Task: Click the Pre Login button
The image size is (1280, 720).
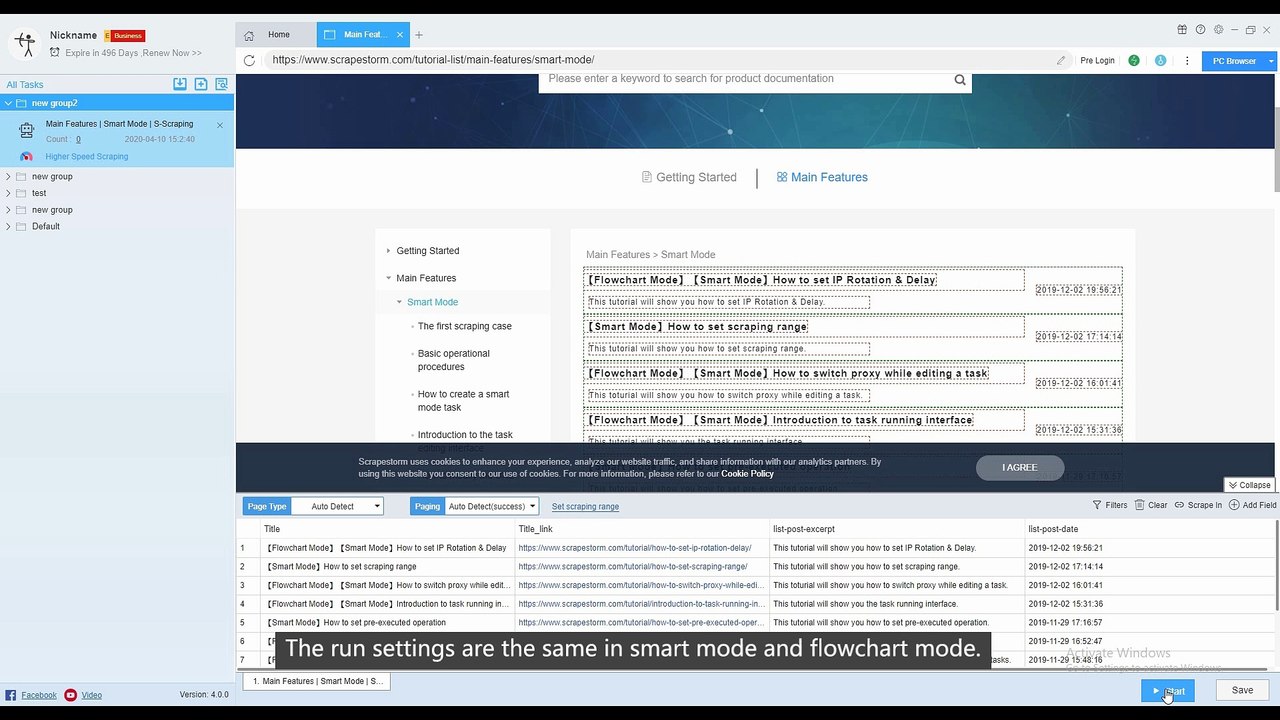Action: [1097, 61]
